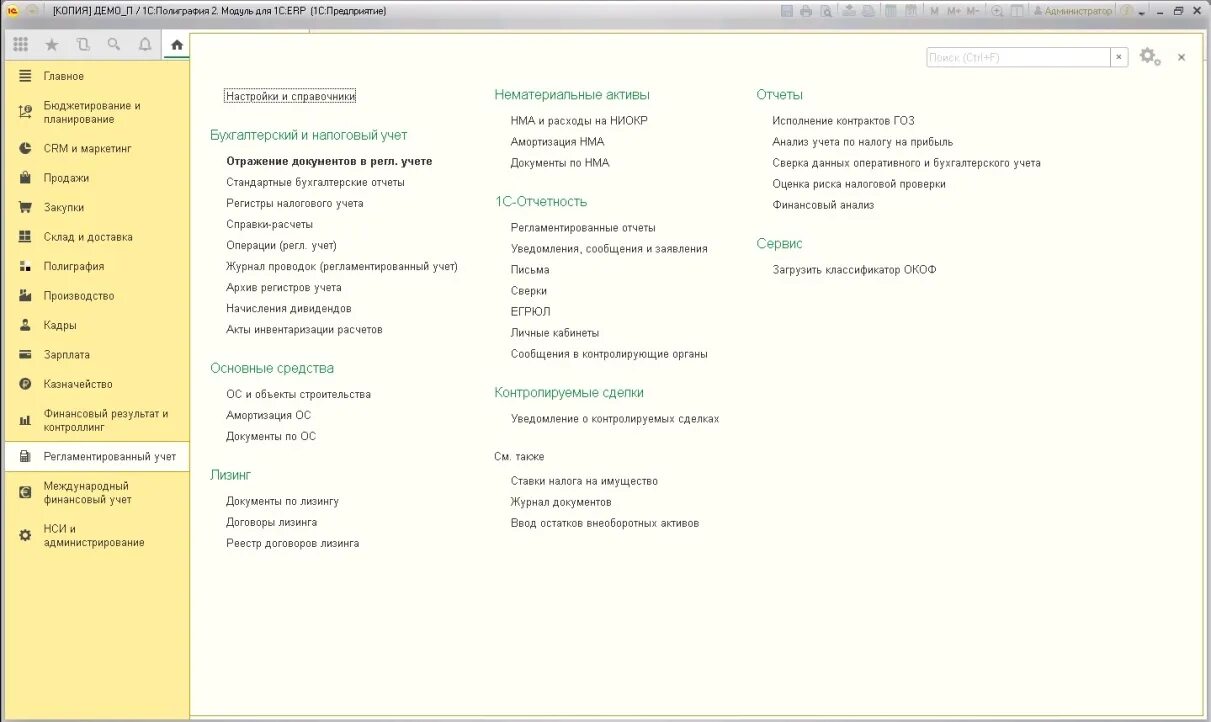Open Favorites star icon
1211x722 pixels.
click(52, 45)
